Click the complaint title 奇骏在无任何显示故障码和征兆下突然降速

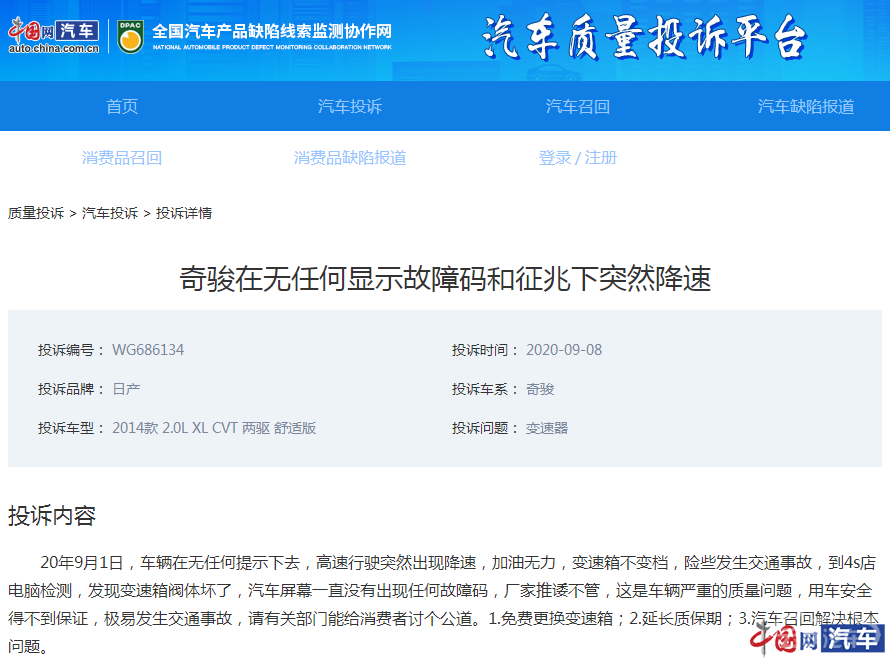(445, 279)
